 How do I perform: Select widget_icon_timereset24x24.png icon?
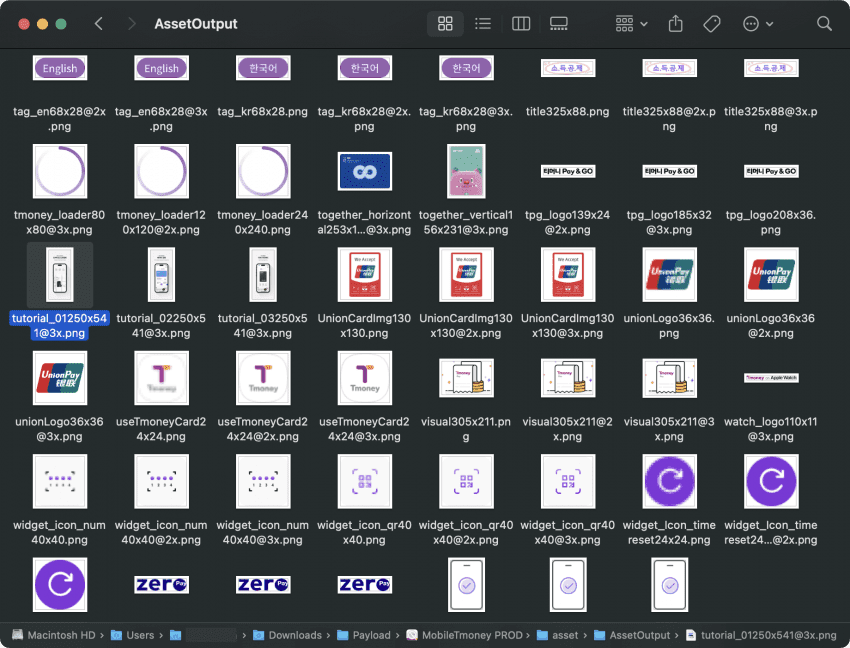[669, 482]
